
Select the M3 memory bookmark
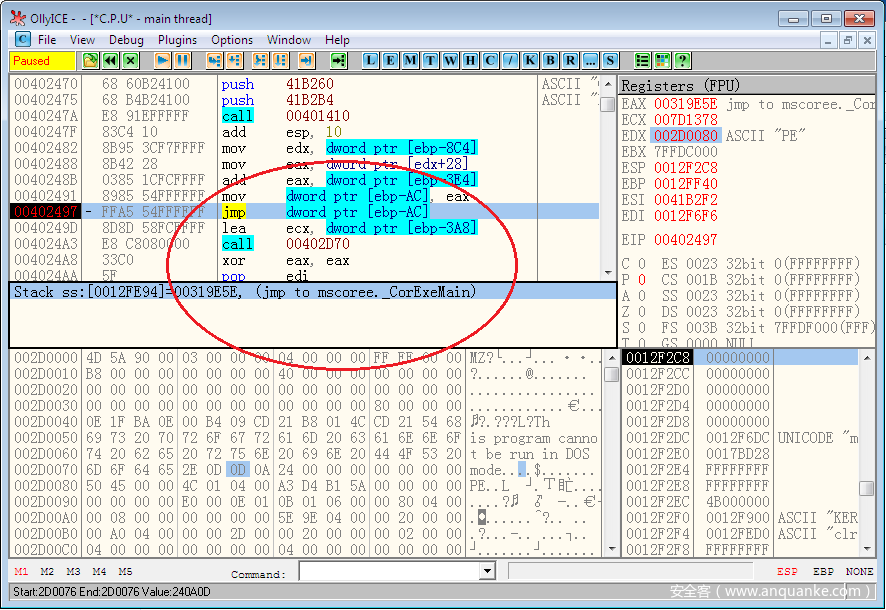73,572
